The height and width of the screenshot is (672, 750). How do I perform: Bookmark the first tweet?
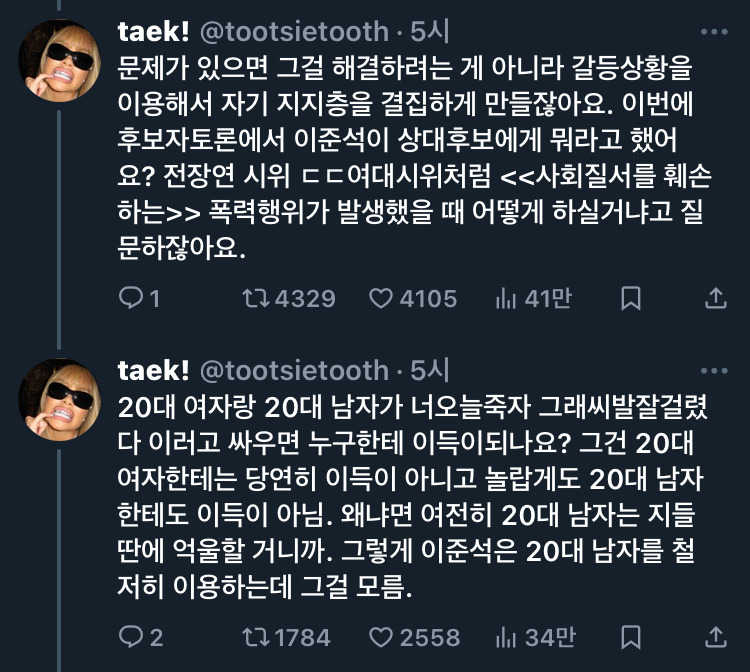[x=631, y=298]
